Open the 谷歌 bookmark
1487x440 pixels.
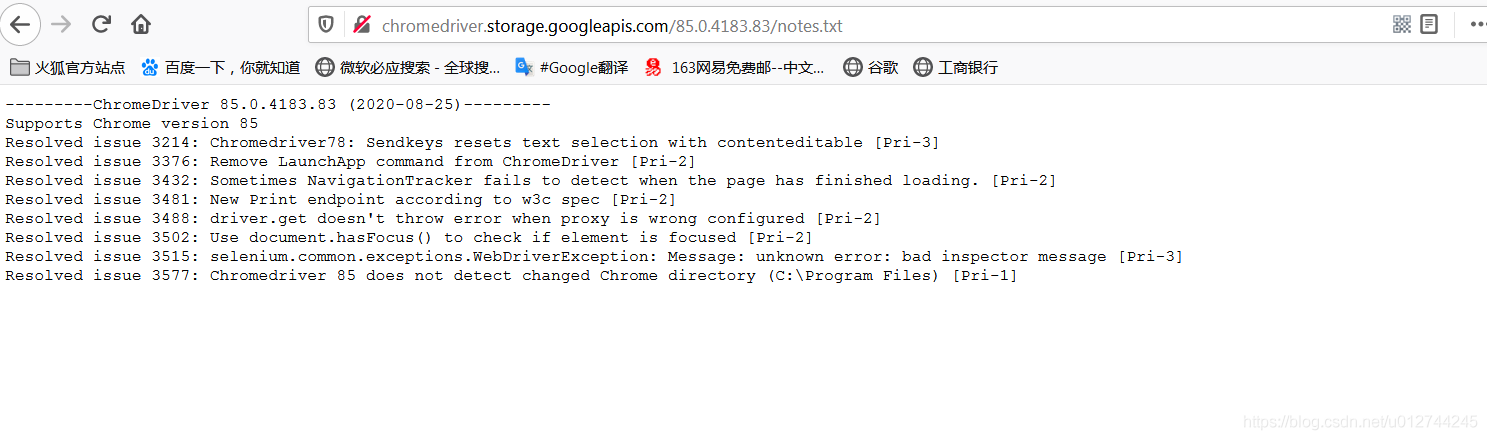pyautogui.click(x=871, y=68)
